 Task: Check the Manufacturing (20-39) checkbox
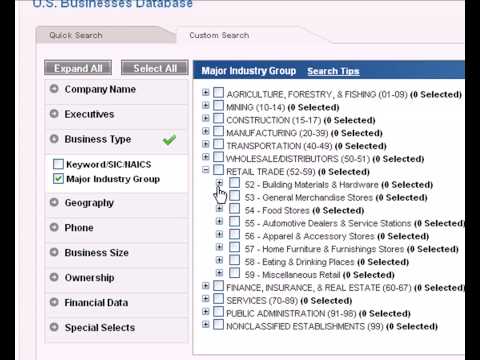[218, 131]
